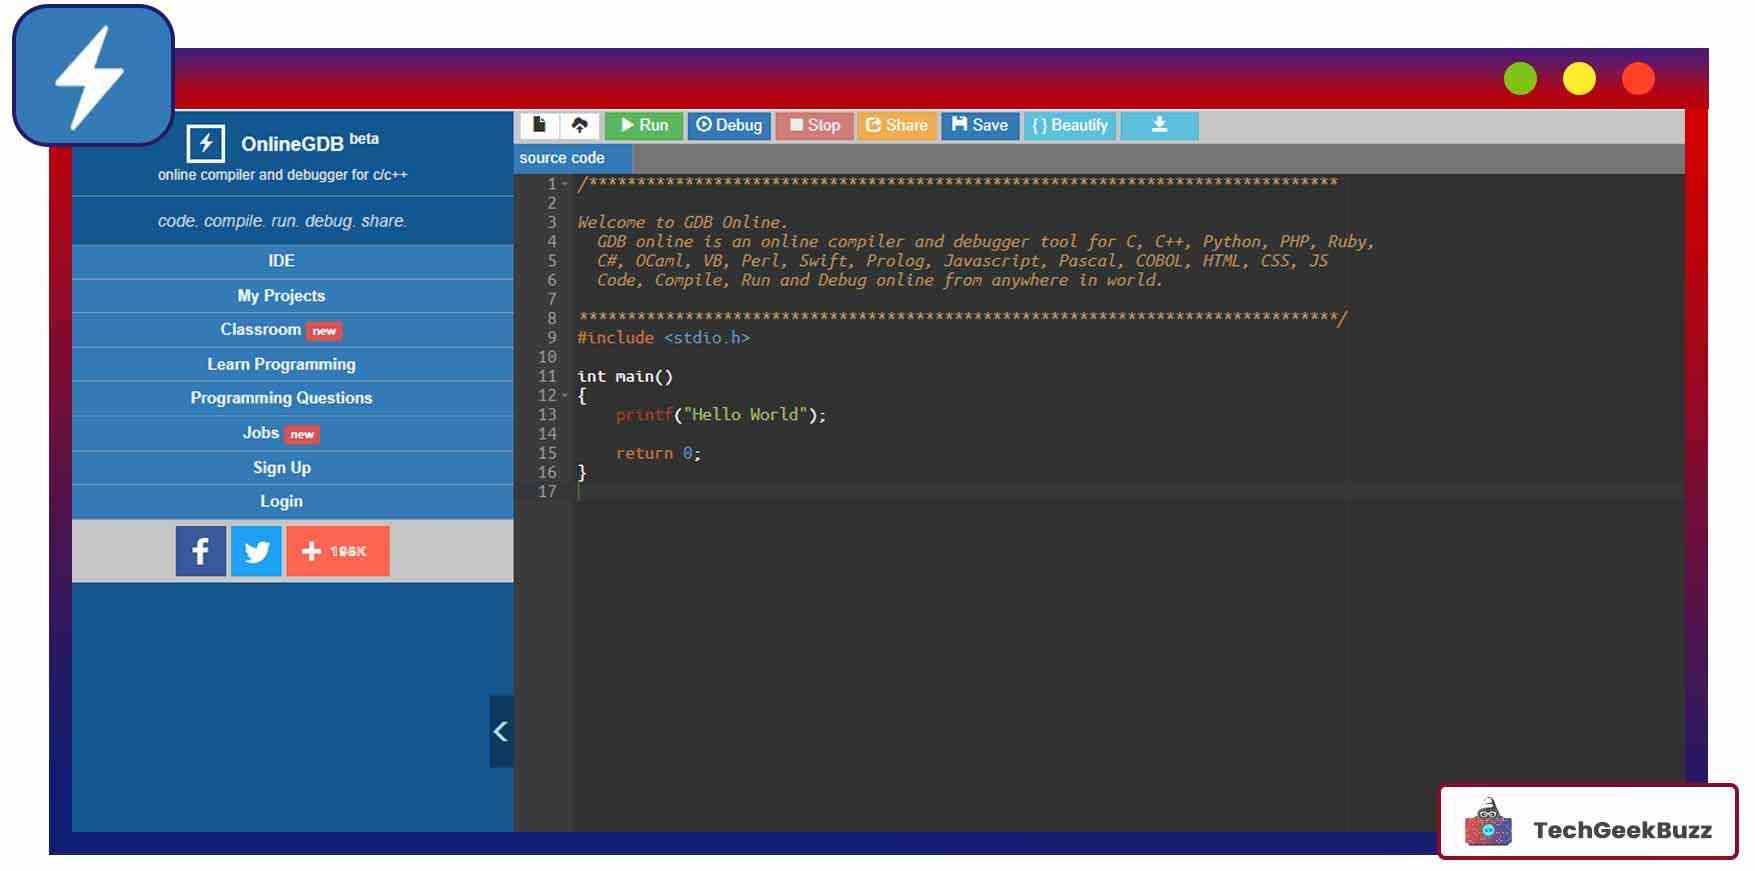This screenshot has height=871, width=1755.
Task: Click the OnlineGDB lightning logo in sidebar
Action: (x=205, y=143)
